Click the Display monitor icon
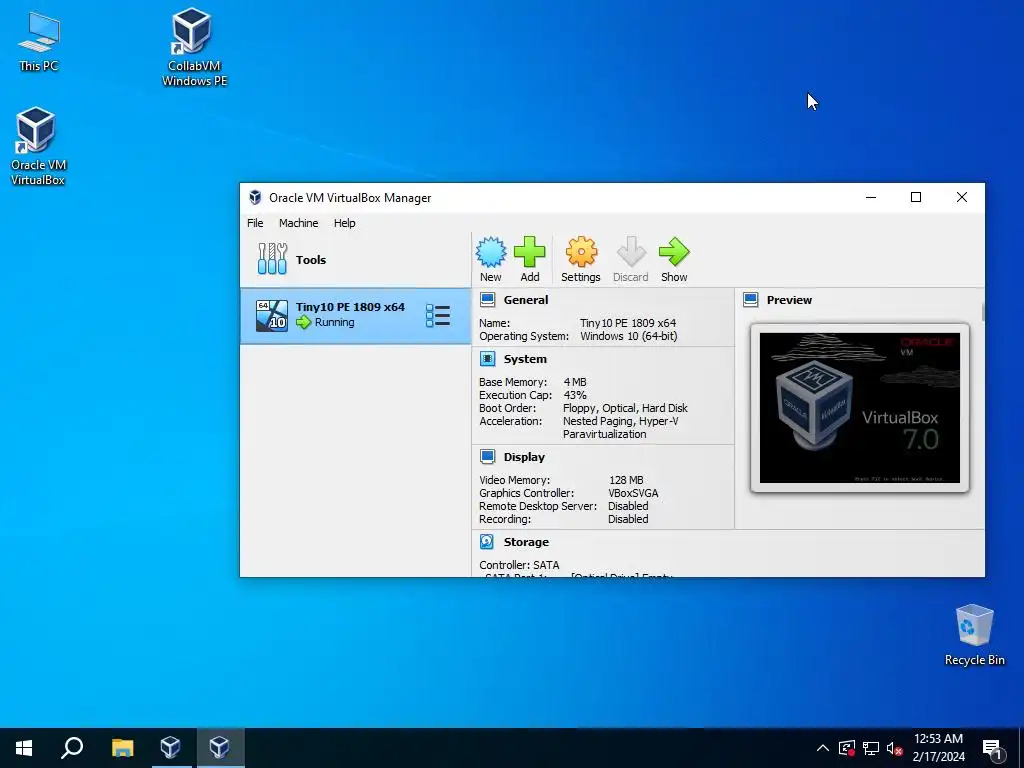Image resolution: width=1024 pixels, height=768 pixels. (487, 456)
